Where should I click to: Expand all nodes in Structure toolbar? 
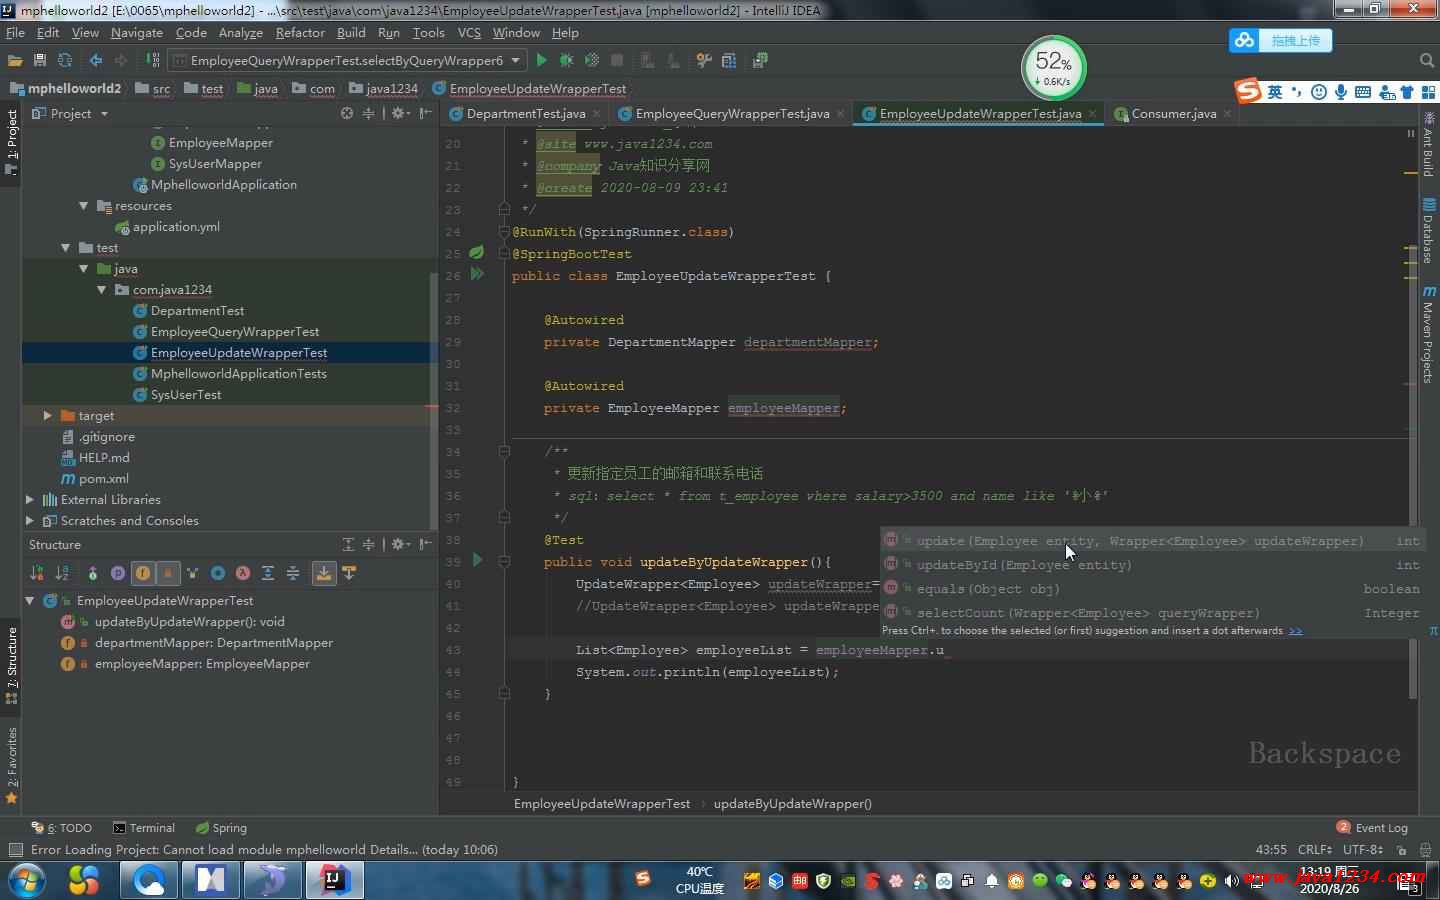click(268, 573)
